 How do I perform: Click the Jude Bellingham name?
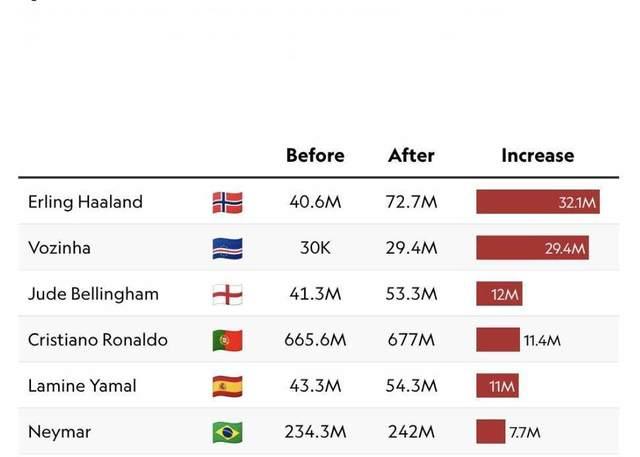[93, 294]
